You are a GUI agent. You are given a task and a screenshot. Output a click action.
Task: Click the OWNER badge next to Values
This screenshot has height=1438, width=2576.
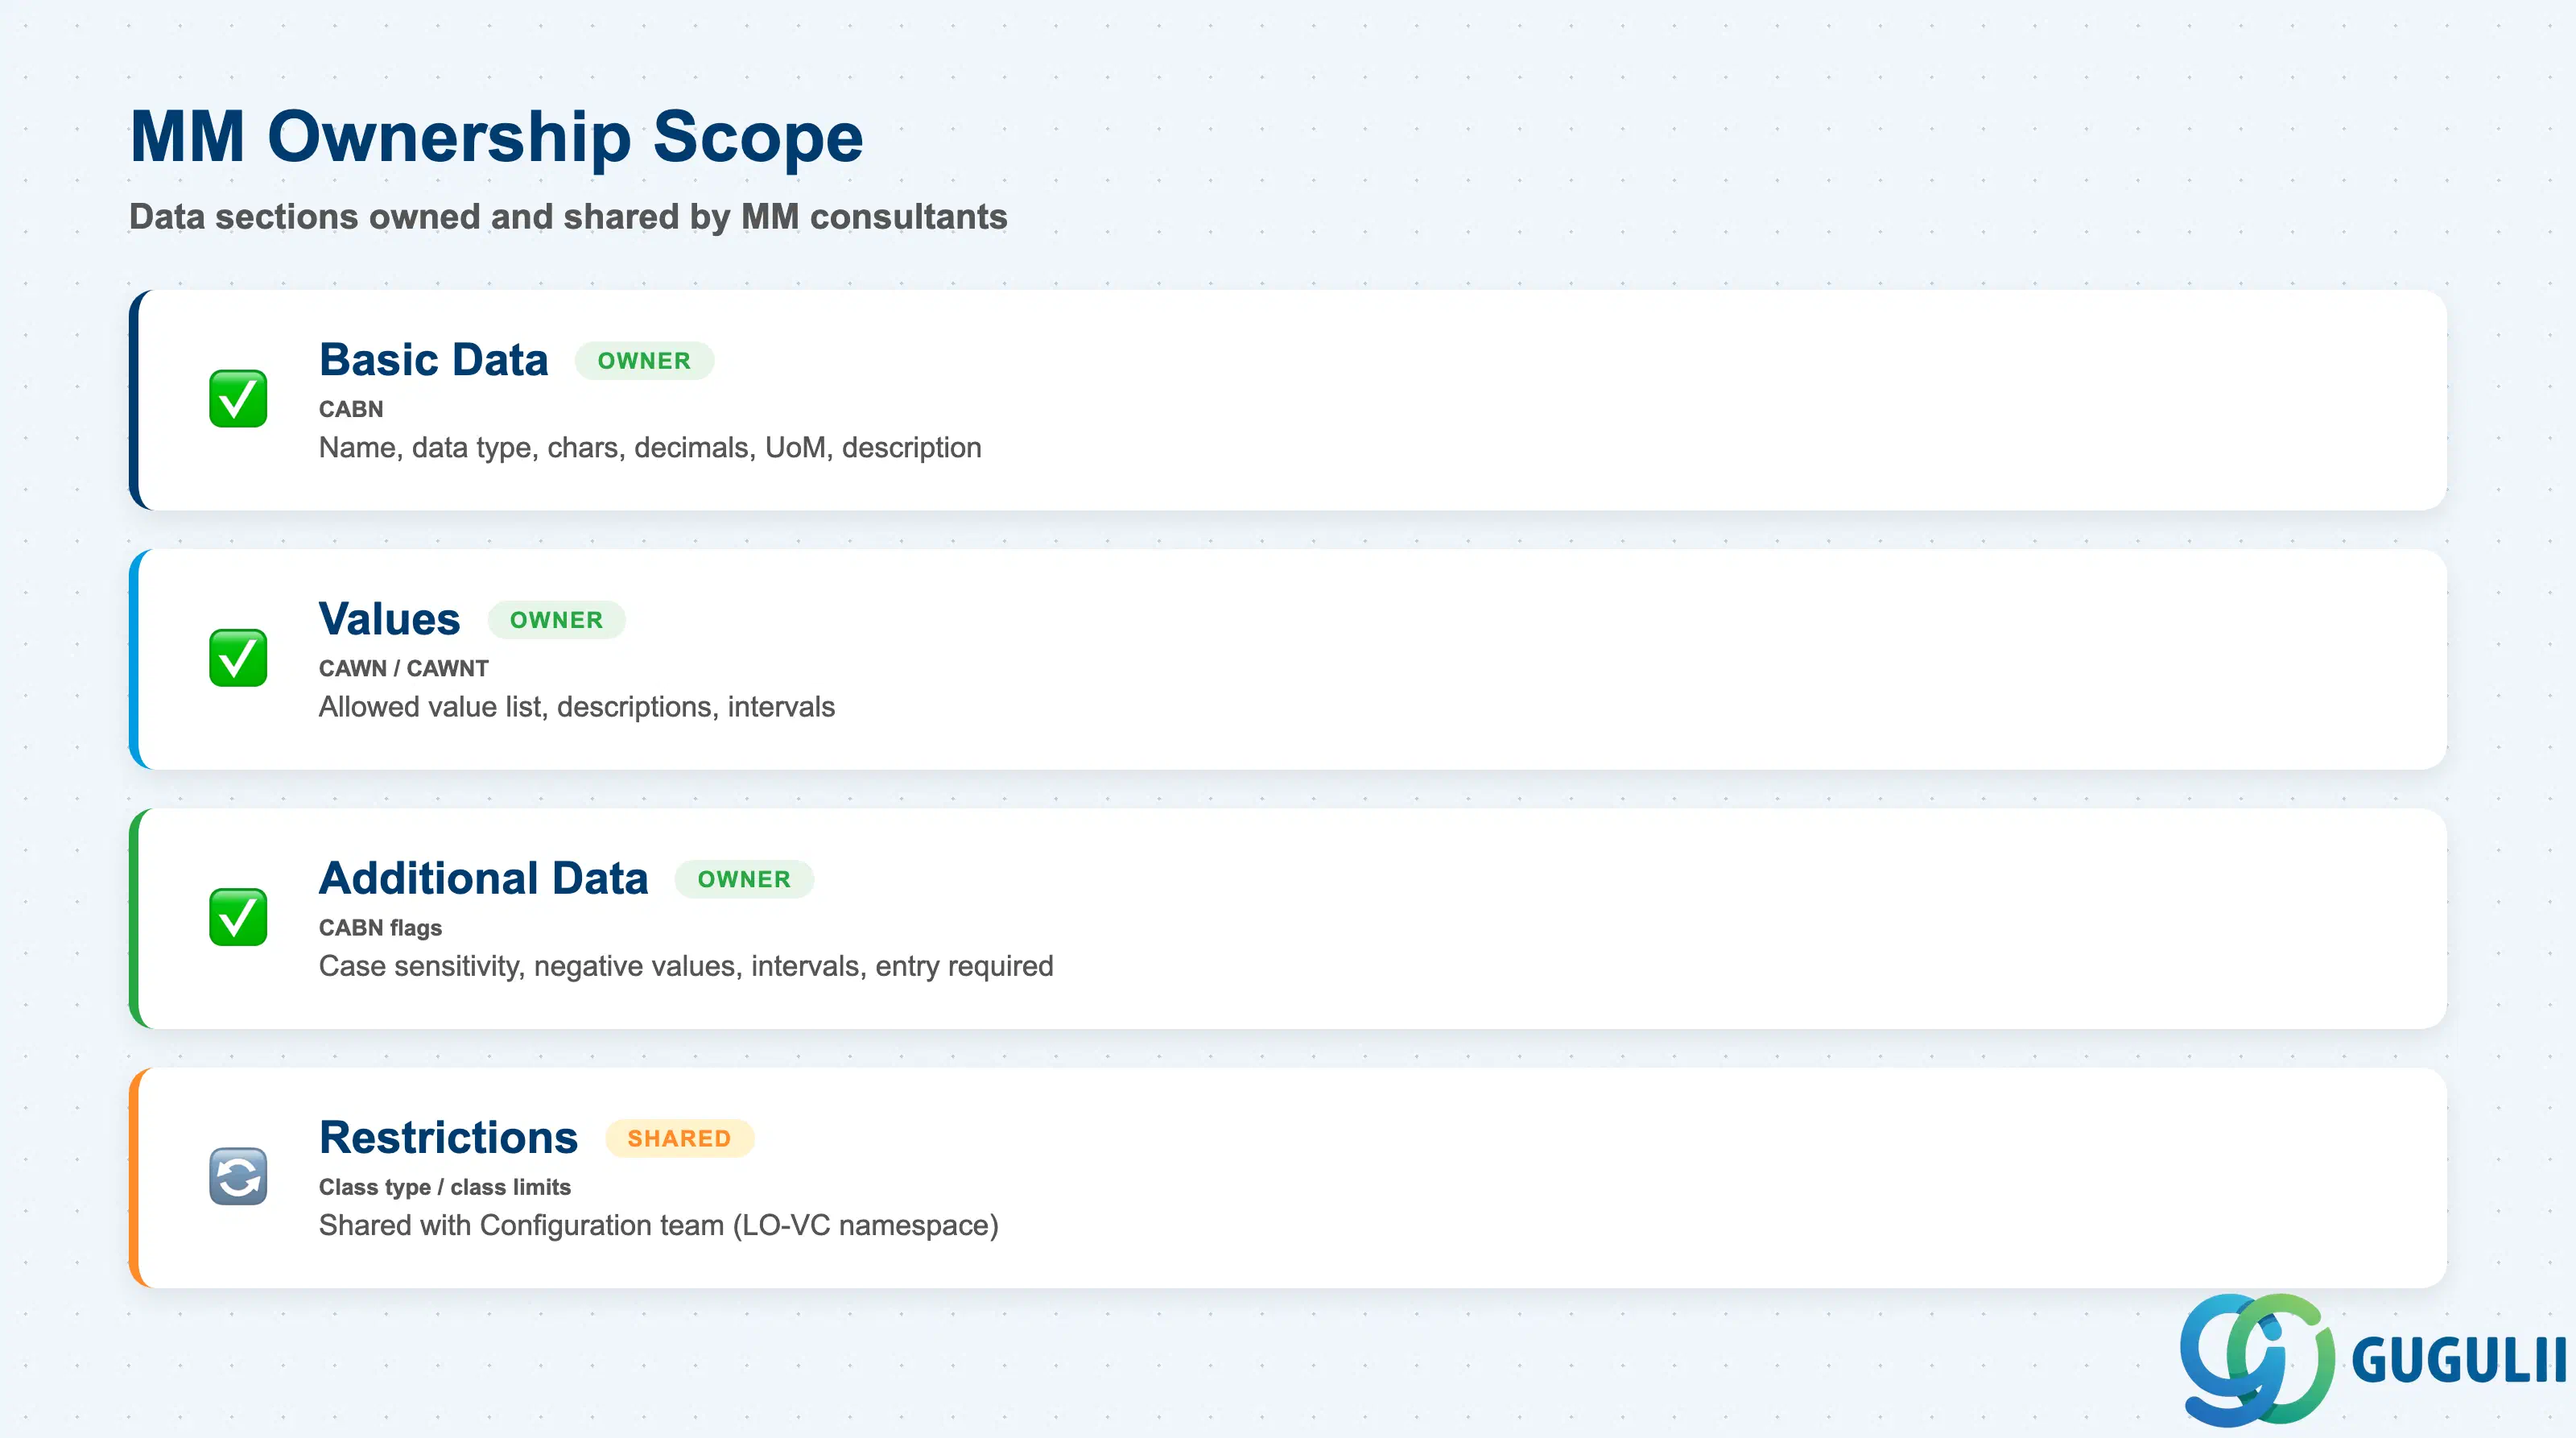tap(556, 620)
